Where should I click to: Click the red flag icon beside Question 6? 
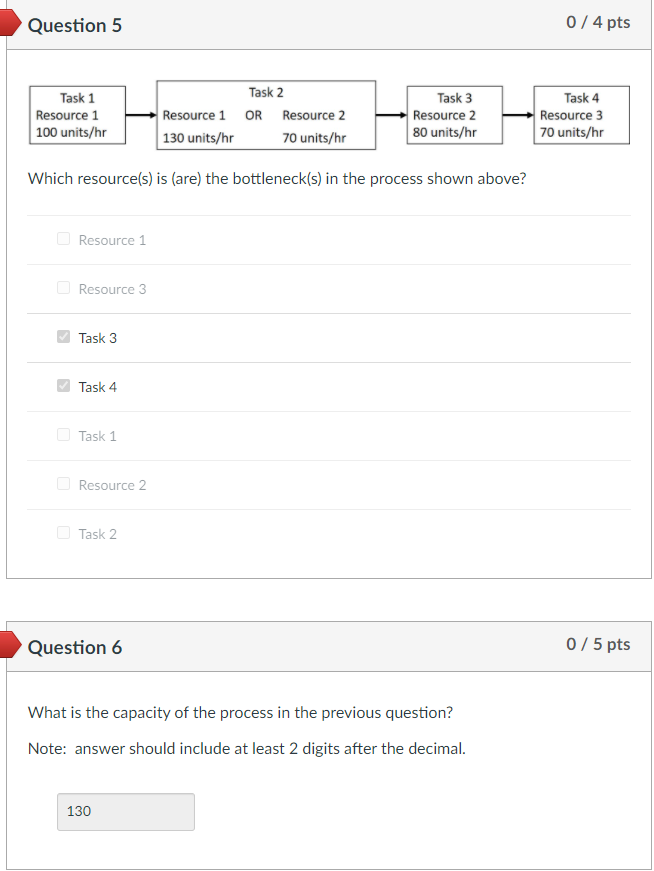[10, 647]
